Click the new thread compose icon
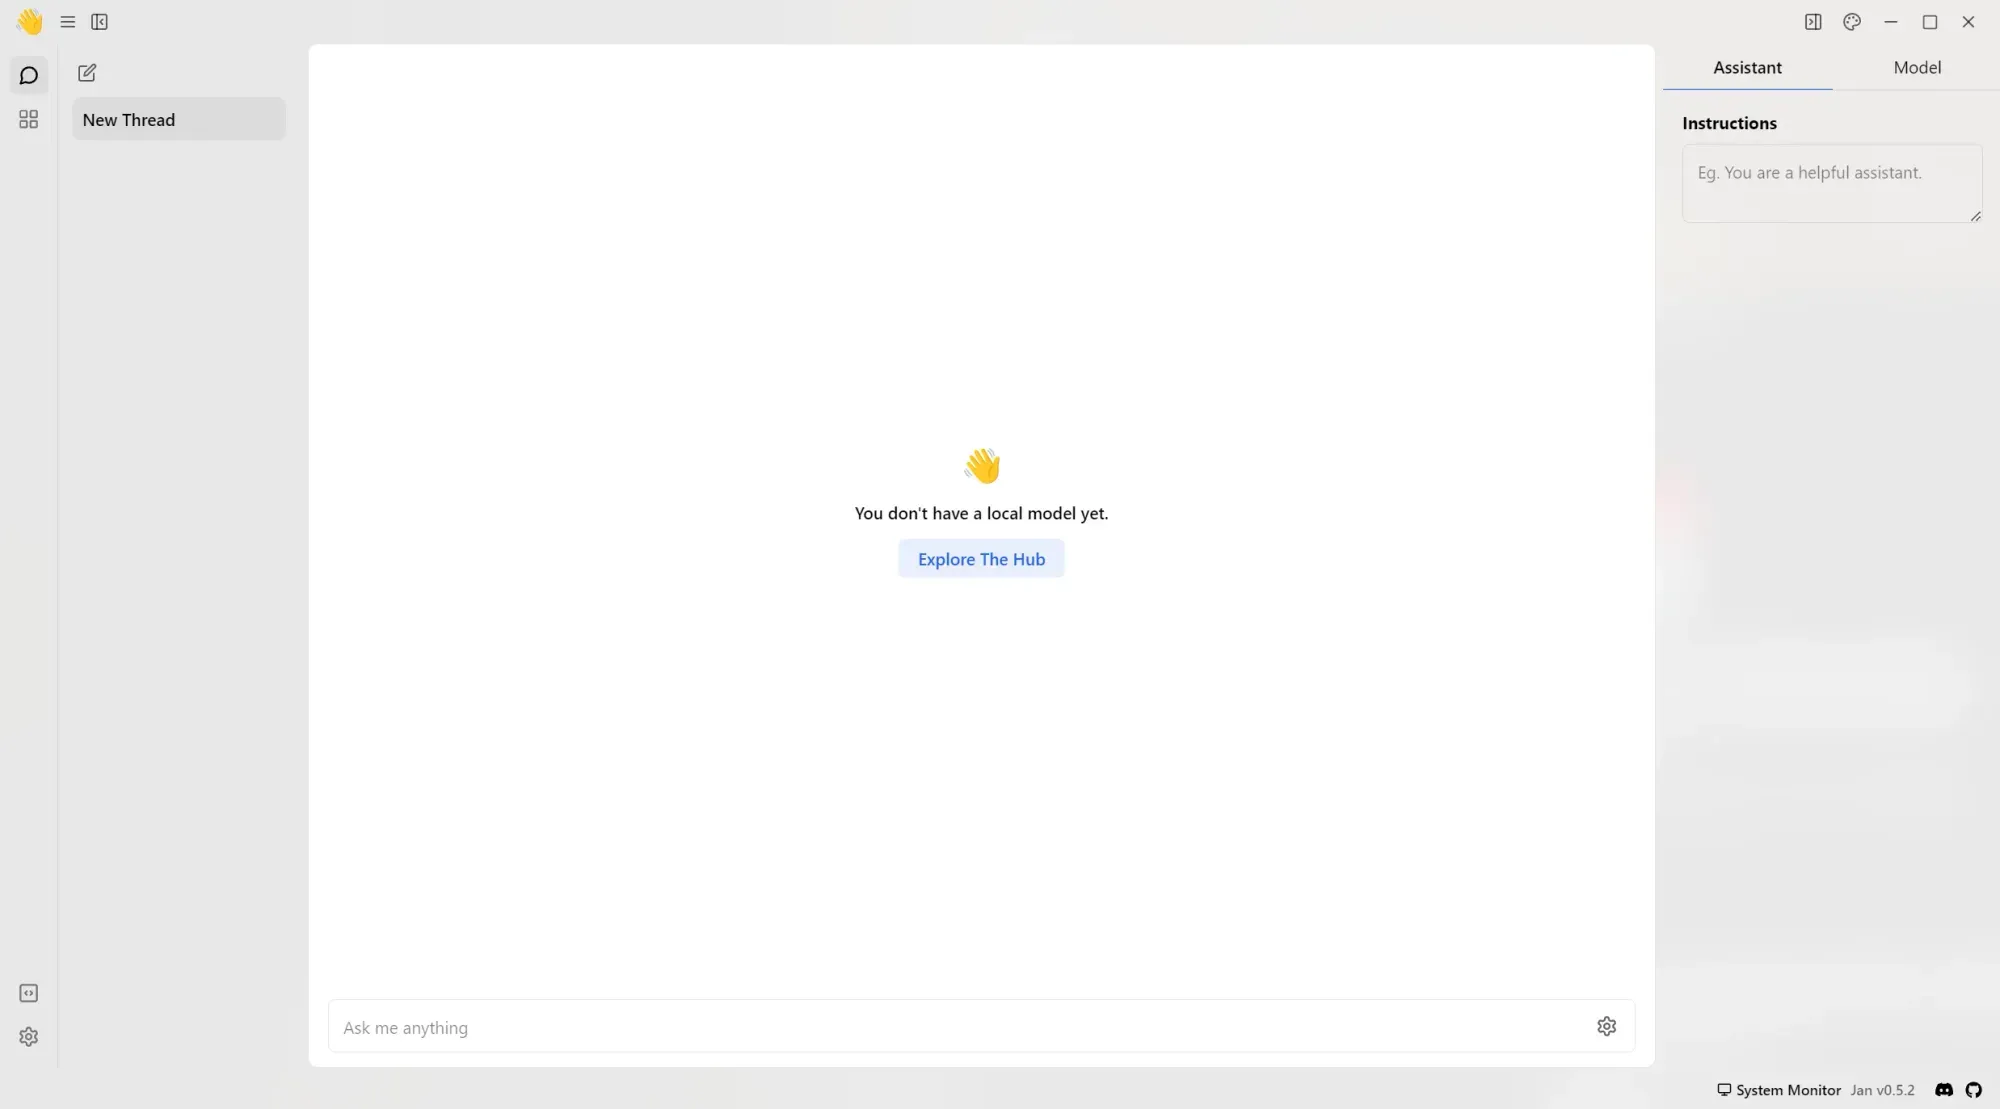The height and width of the screenshot is (1109, 2000). (86, 72)
